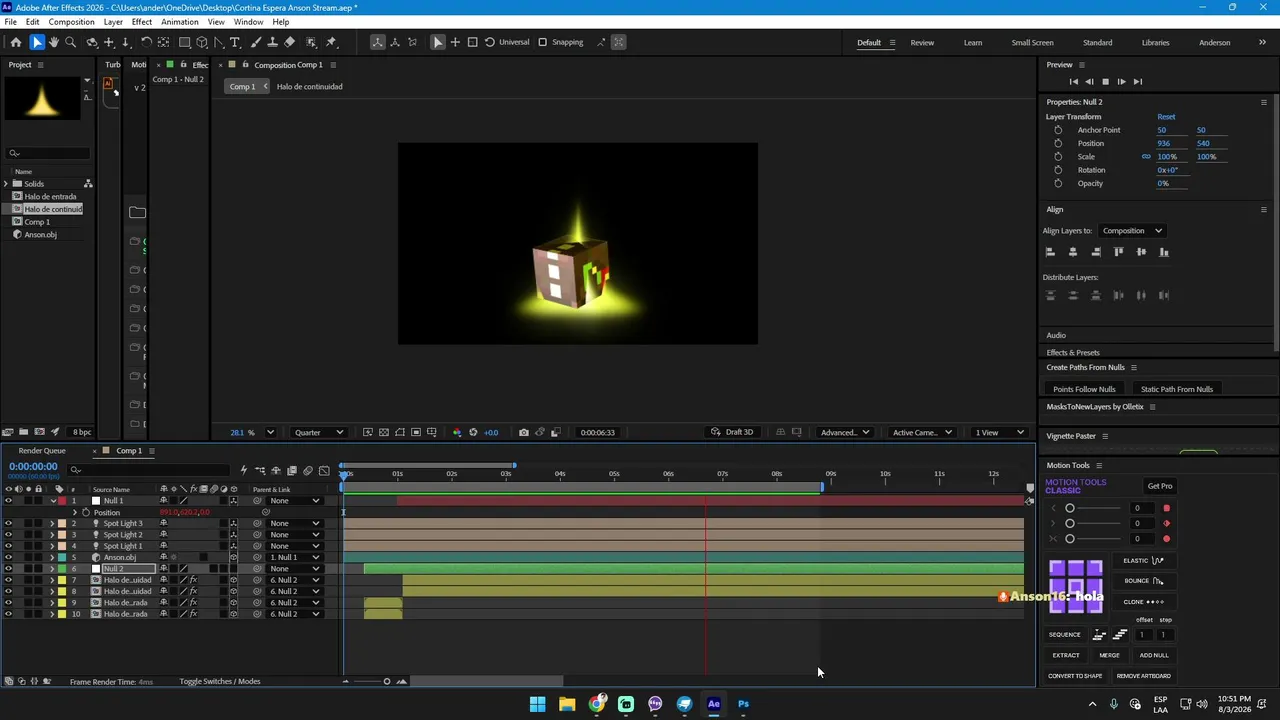This screenshot has width=1280, height=720.
Task: Select the Home icon in the toolbar
Action: pos(15,42)
